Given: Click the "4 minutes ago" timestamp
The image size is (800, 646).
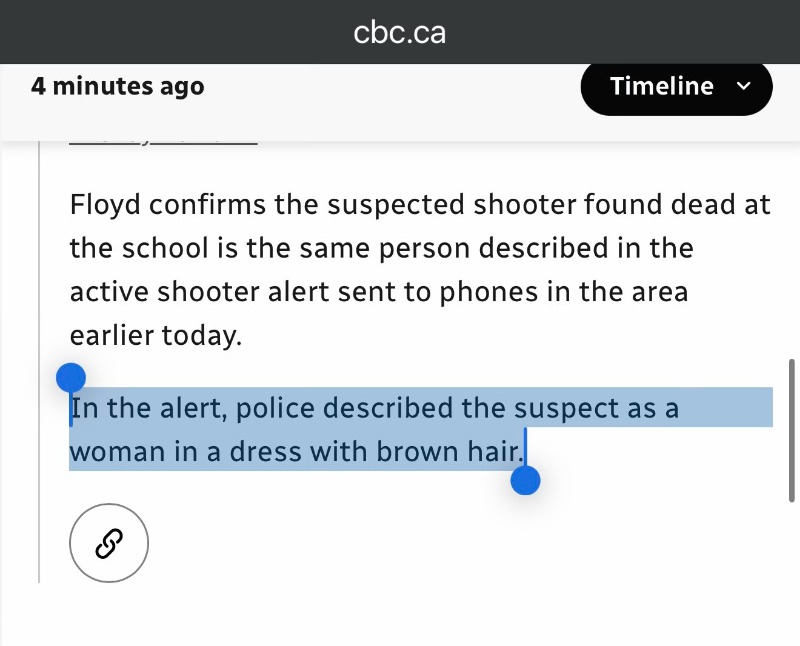Looking at the screenshot, I should (118, 87).
